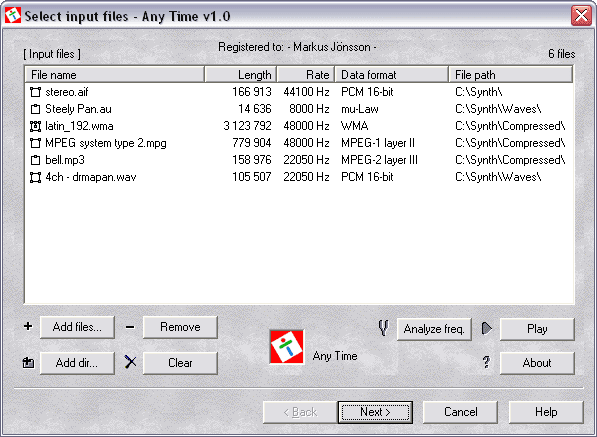597x437 pixels.
Task: Sort list by File name column header
Action: (115, 74)
